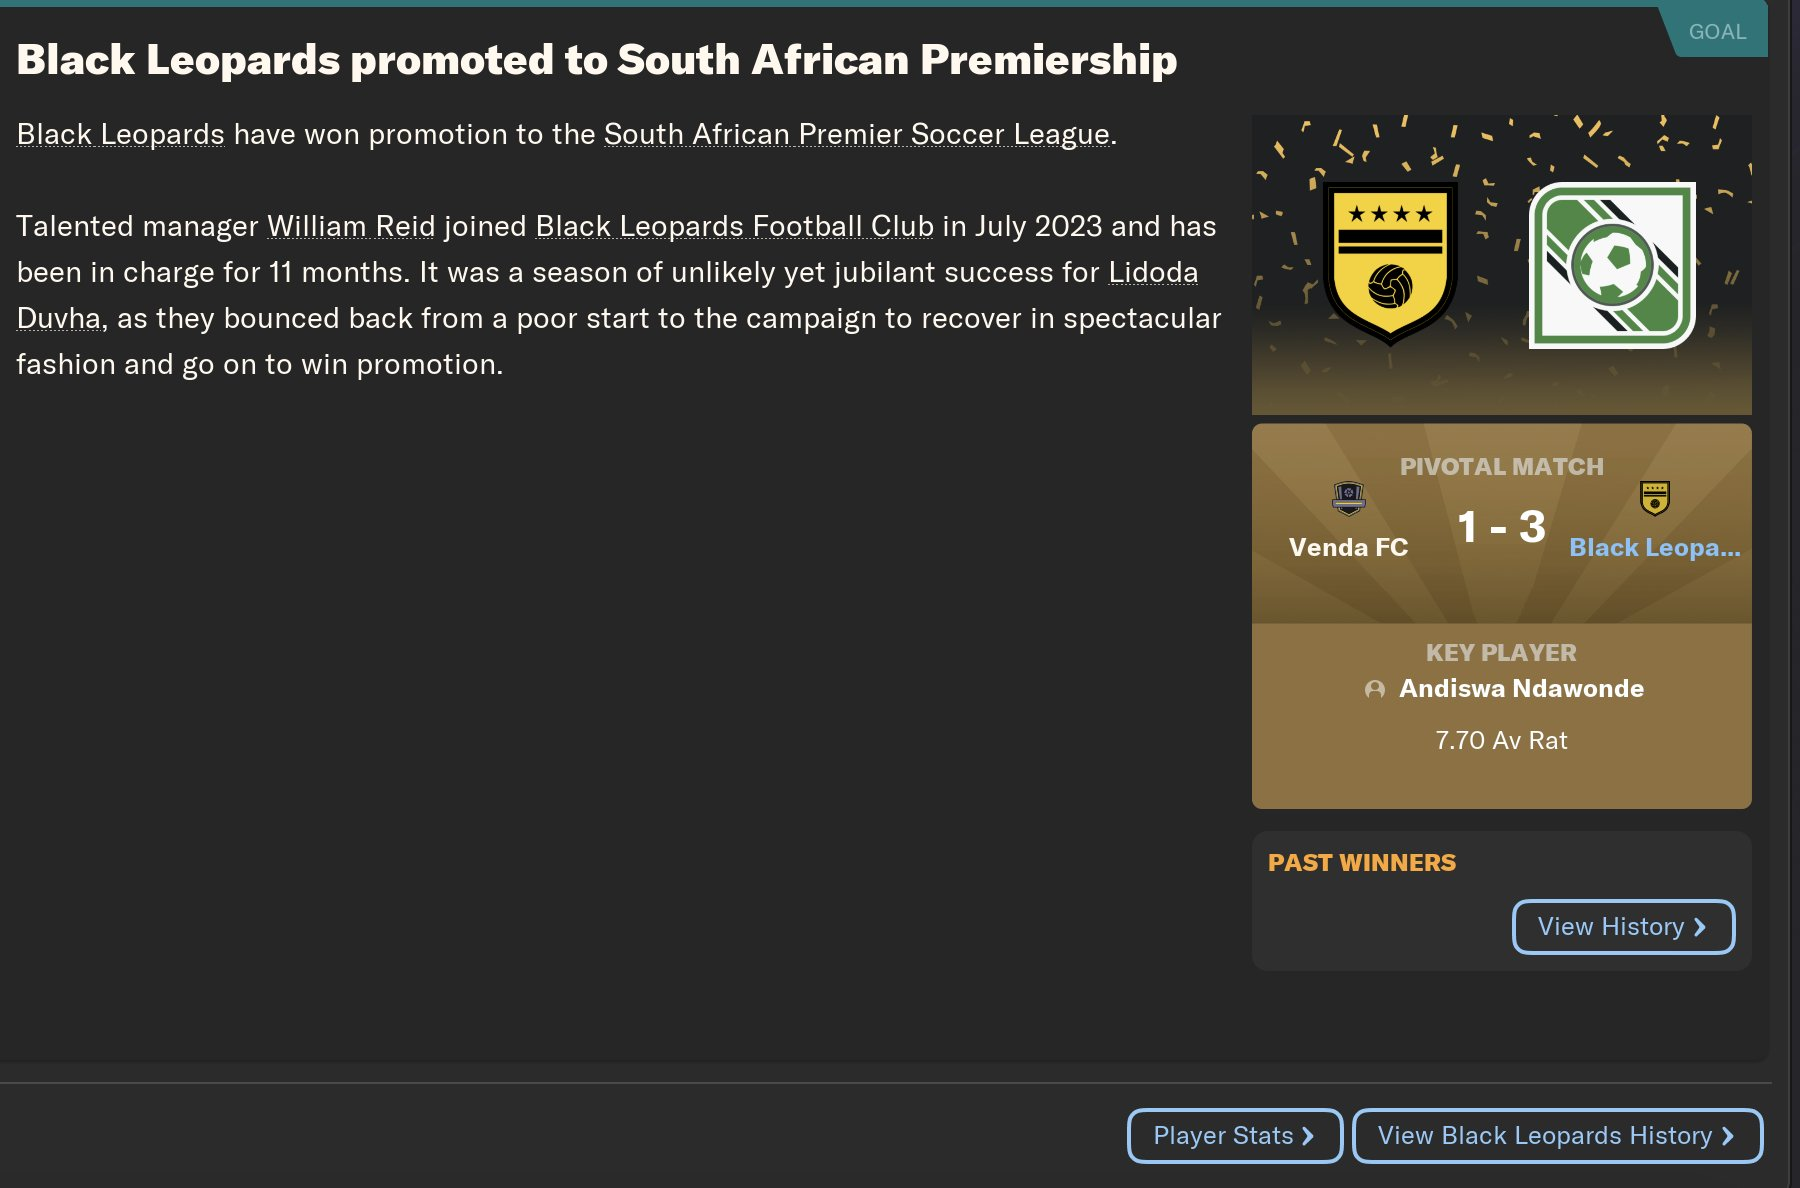The width and height of the screenshot is (1800, 1188).
Task: Open manager William Reid's profile link
Action: (351, 226)
